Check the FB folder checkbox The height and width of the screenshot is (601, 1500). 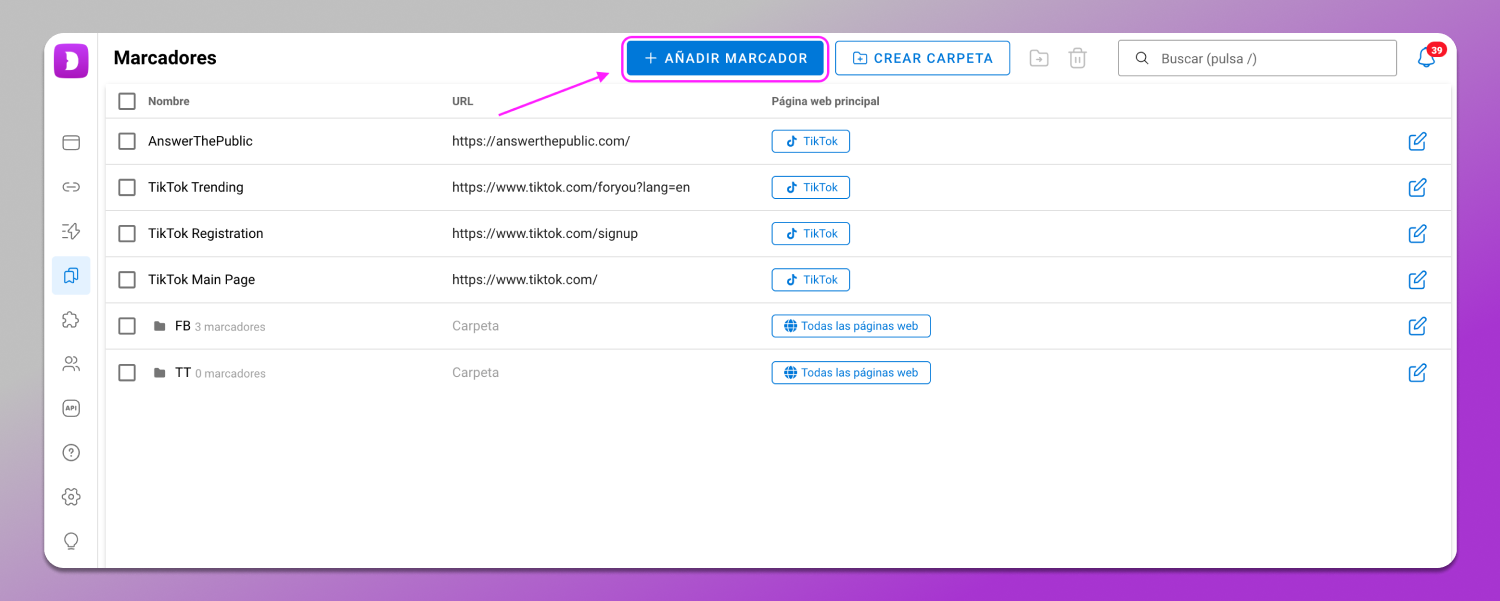click(x=127, y=326)
